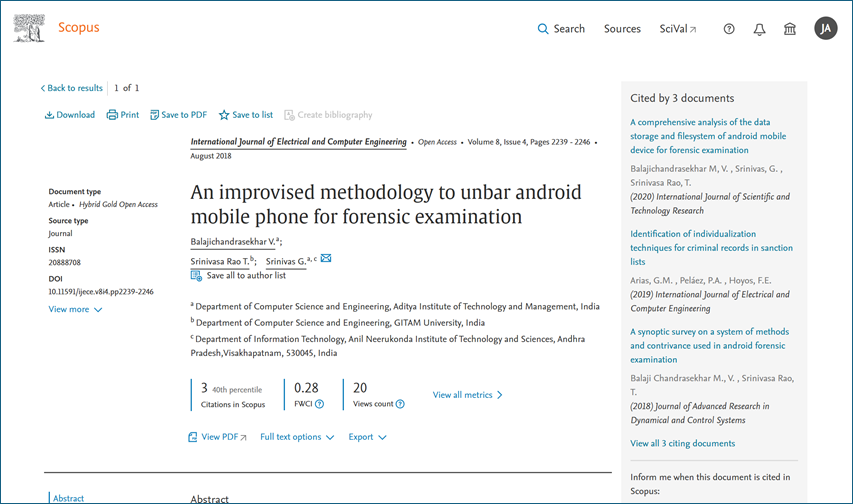Open the notifications bell icon

coord(759,29)
